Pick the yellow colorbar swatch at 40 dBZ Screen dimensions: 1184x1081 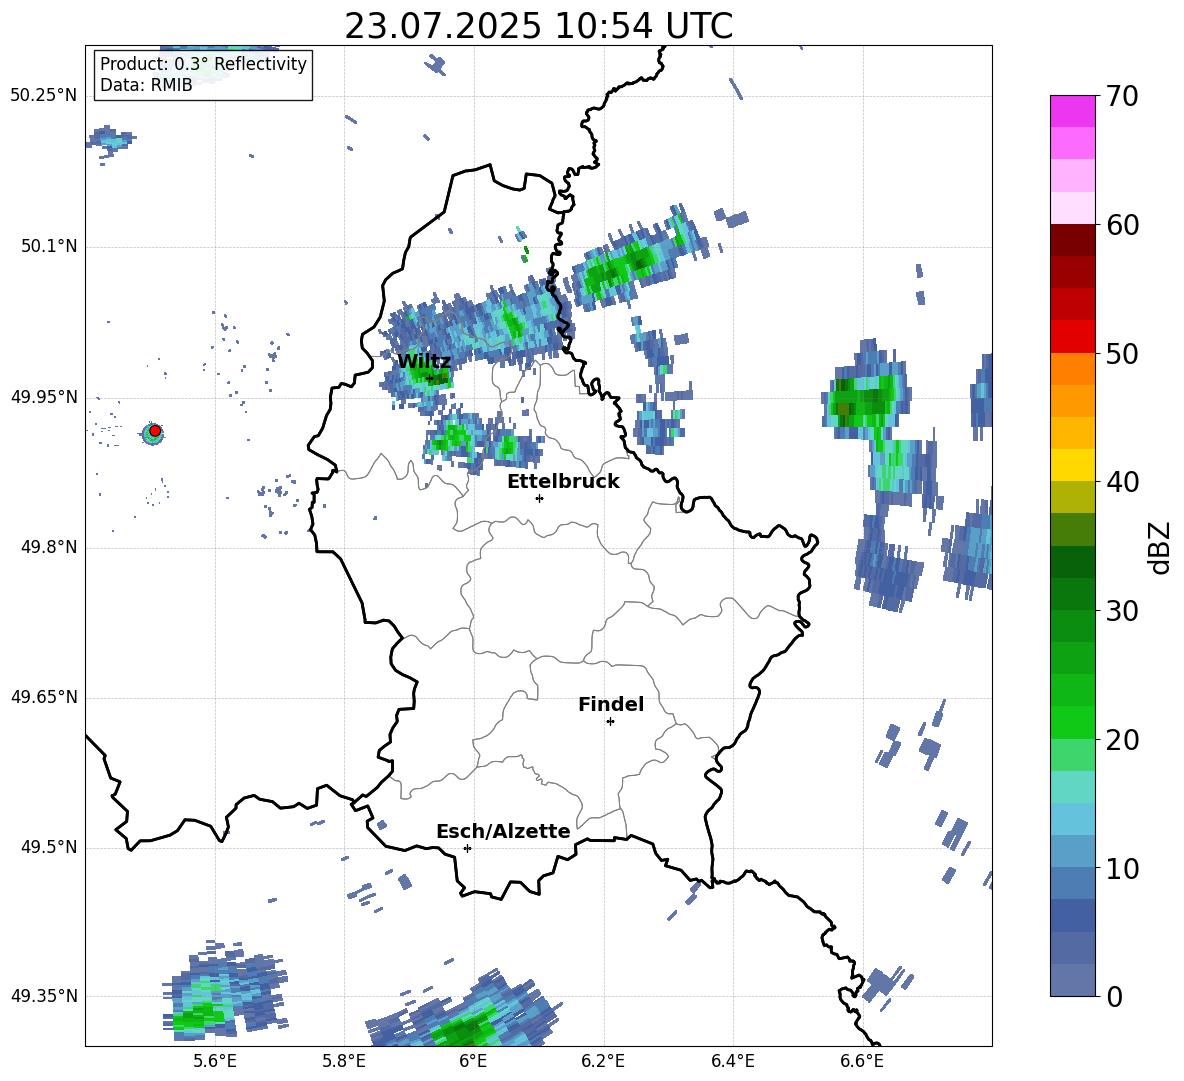(1072, 465)
